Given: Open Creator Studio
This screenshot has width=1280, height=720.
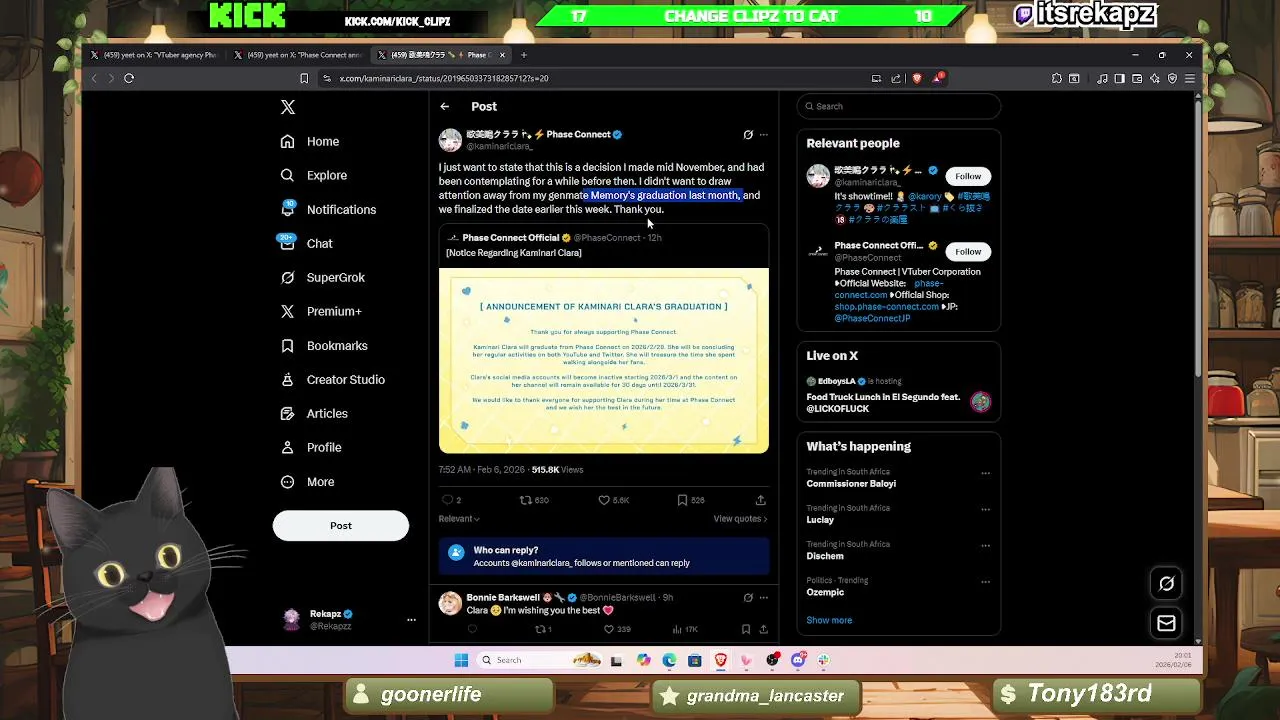Looking at the screenshot, I should (x=332, y=380).
